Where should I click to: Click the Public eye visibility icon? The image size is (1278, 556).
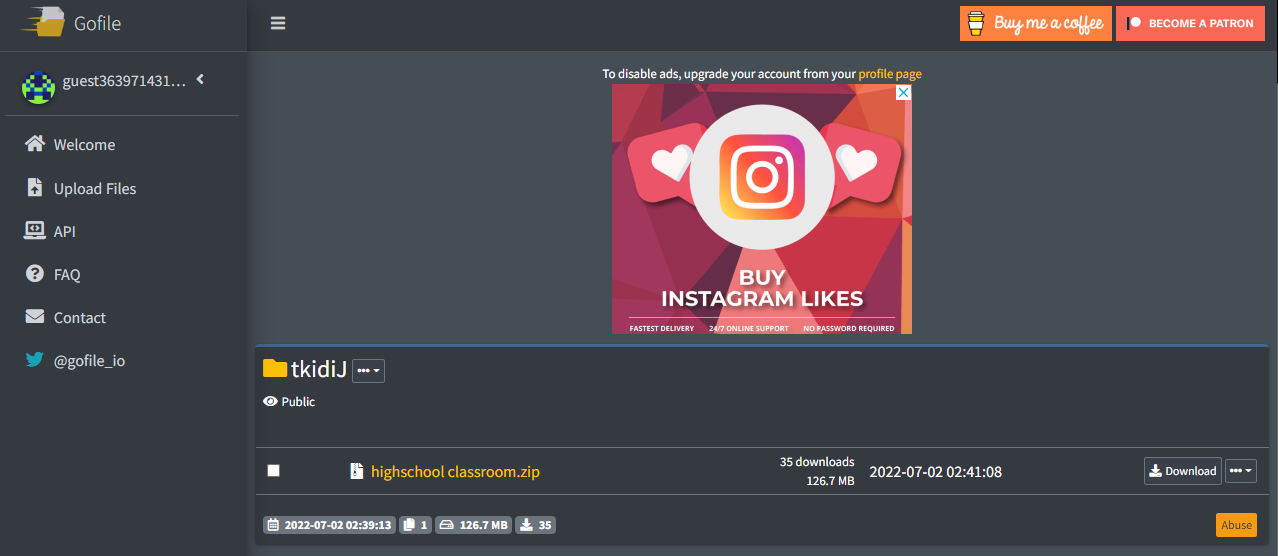coord(270,401)
